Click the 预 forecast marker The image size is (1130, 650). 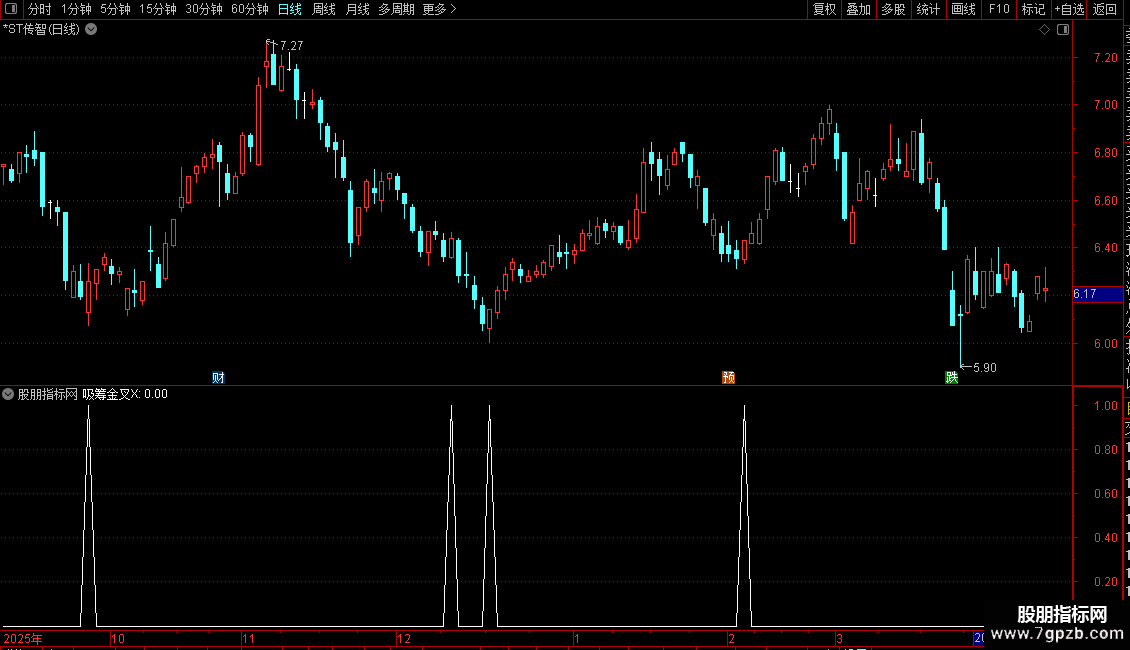[x=729, y=378]
